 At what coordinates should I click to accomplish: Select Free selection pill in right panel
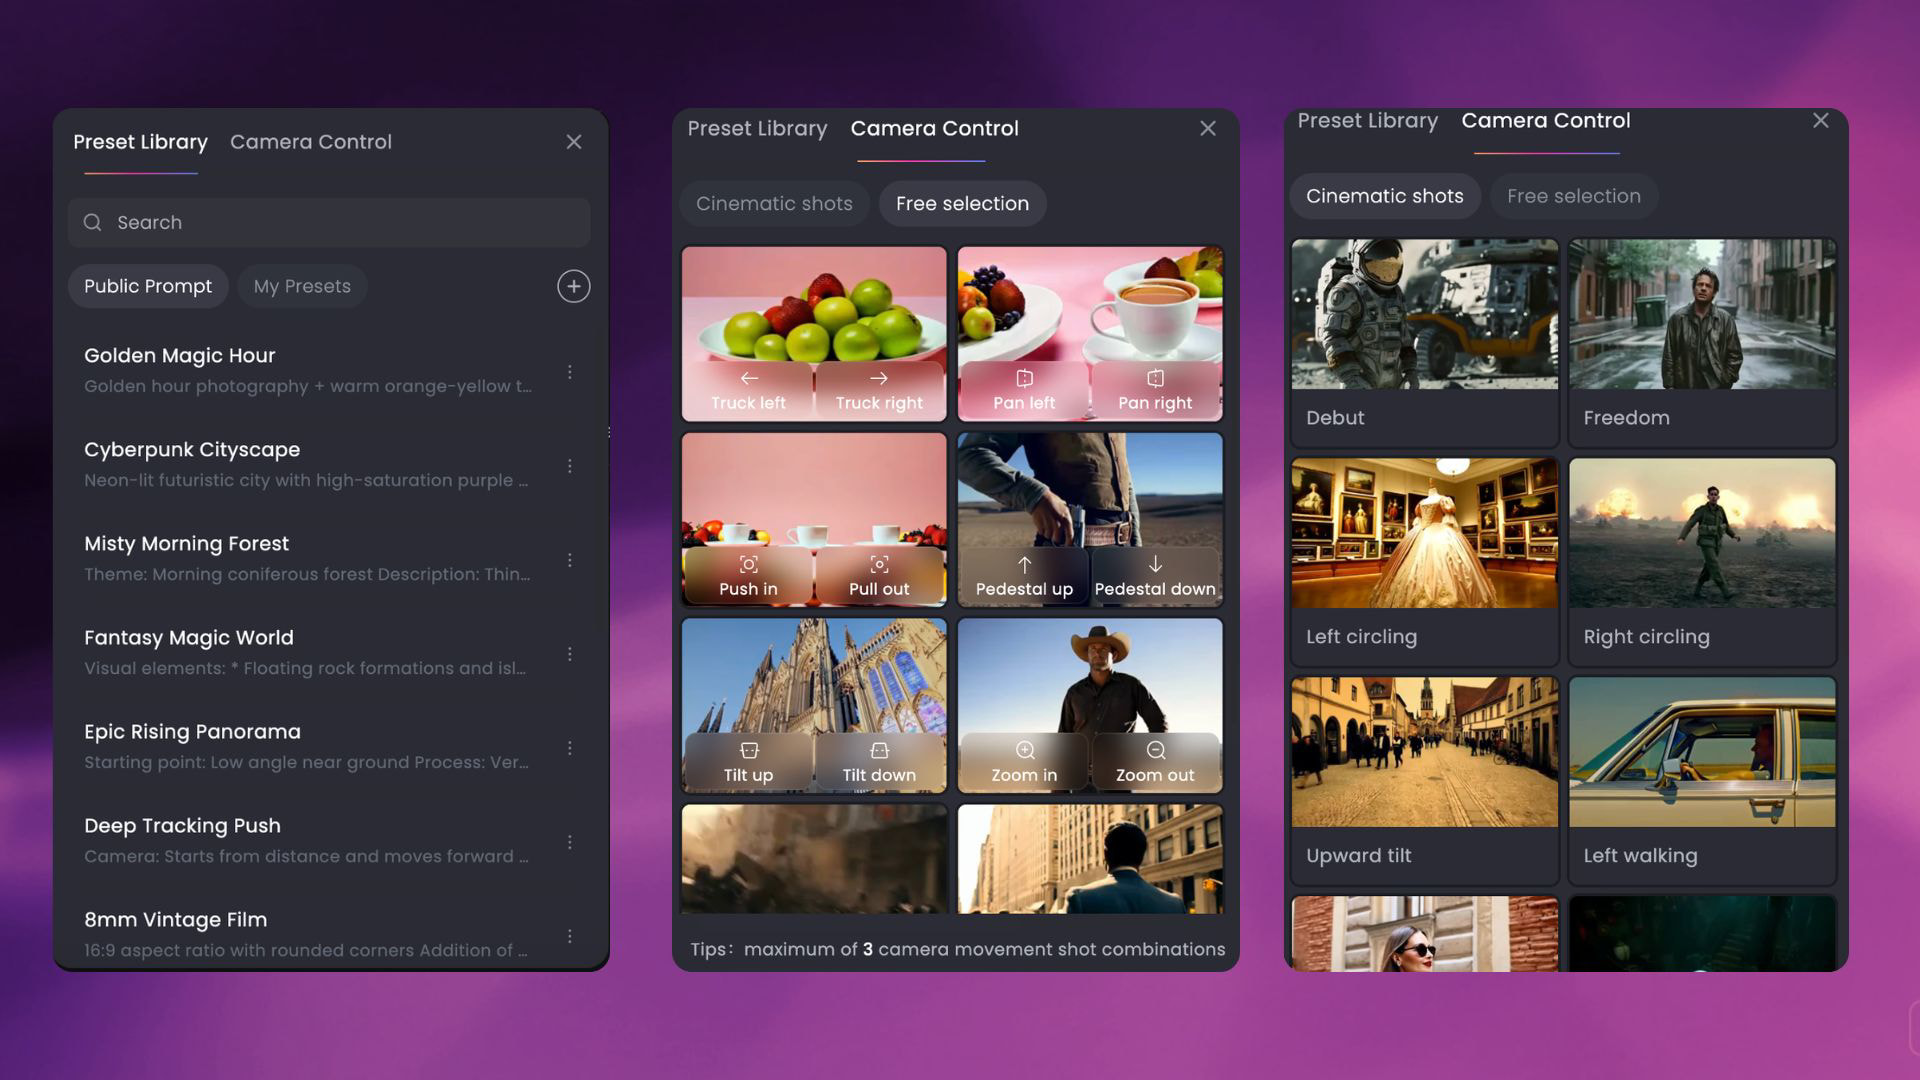tap(1574, 196)
